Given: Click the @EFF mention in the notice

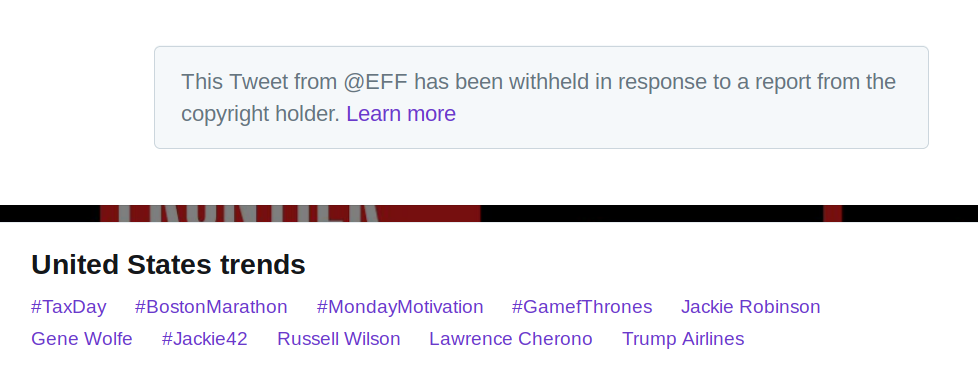Looking at the screenshot, I should [375, 82].
